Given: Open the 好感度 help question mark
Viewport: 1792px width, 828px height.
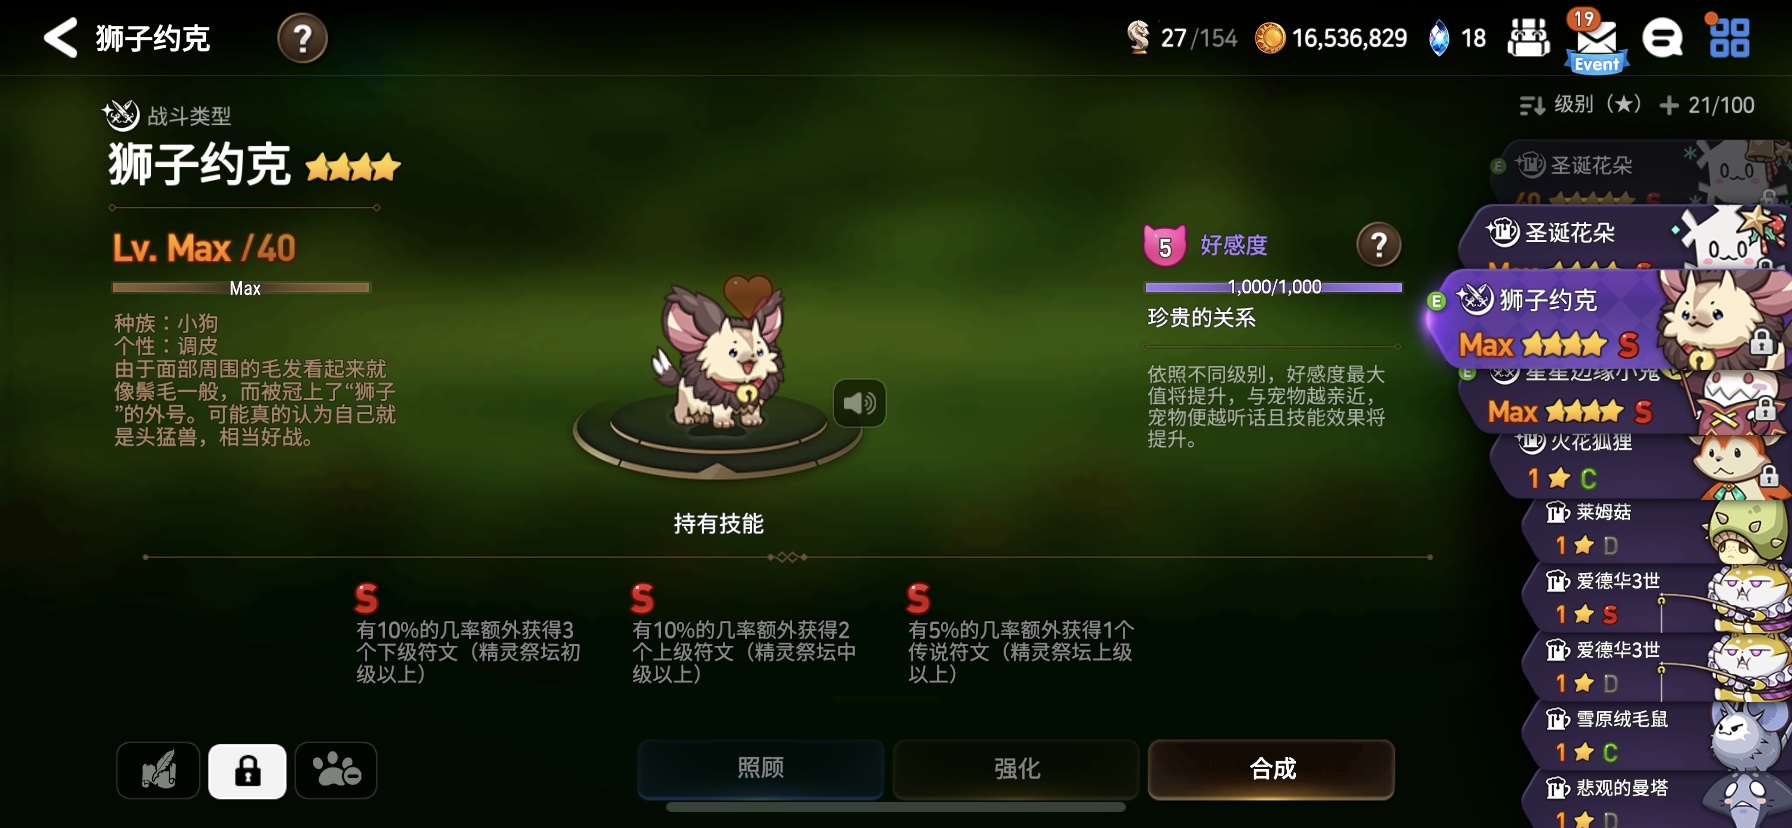Looking at the screenshot, I should (x=1379, y=244).
